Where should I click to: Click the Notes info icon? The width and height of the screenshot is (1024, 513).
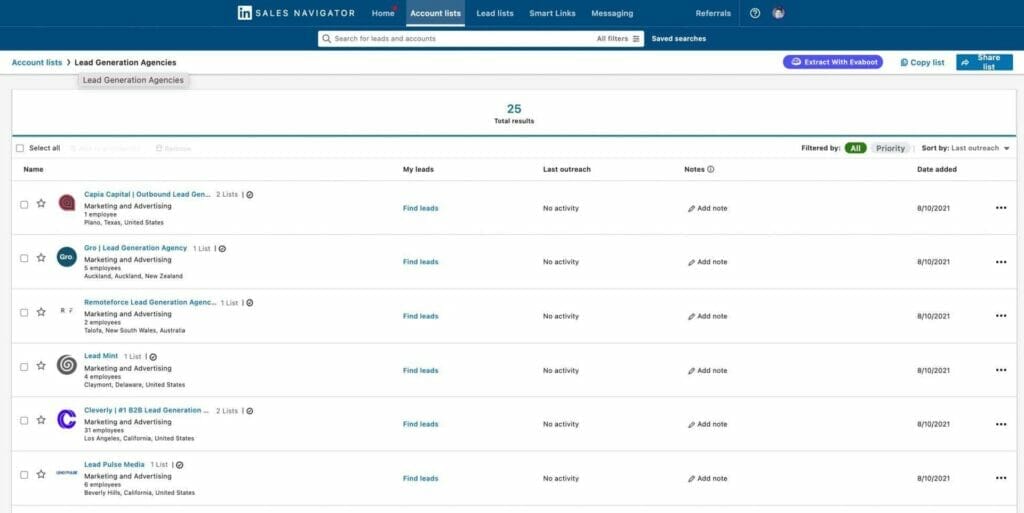pyautogui.click(x=711, y=170)
